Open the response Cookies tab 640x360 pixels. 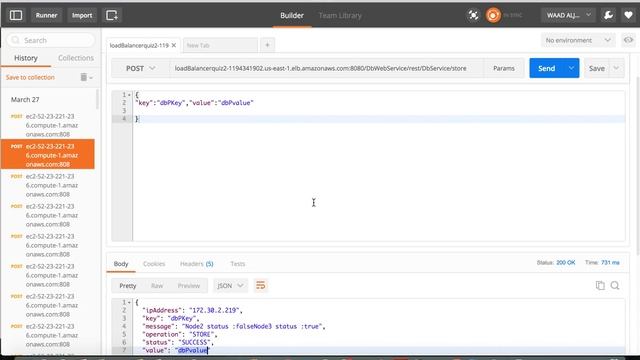tap(154, 264)
